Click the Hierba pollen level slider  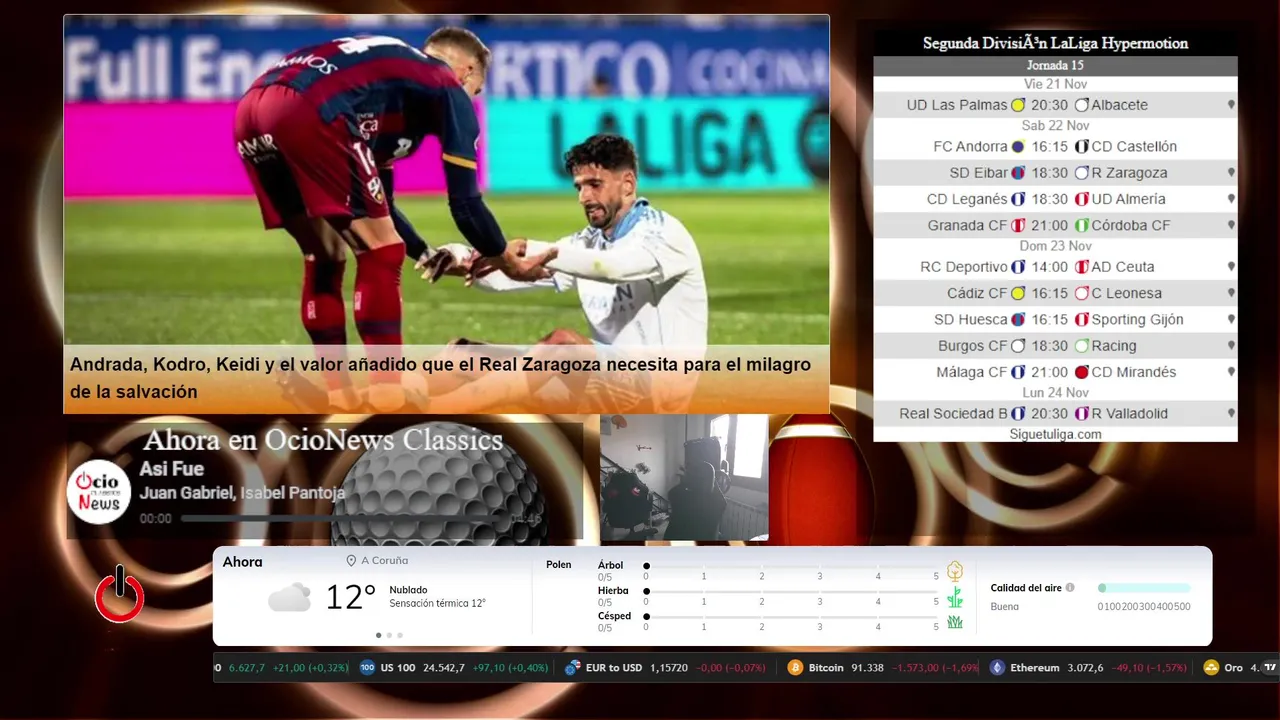(791, 591)
